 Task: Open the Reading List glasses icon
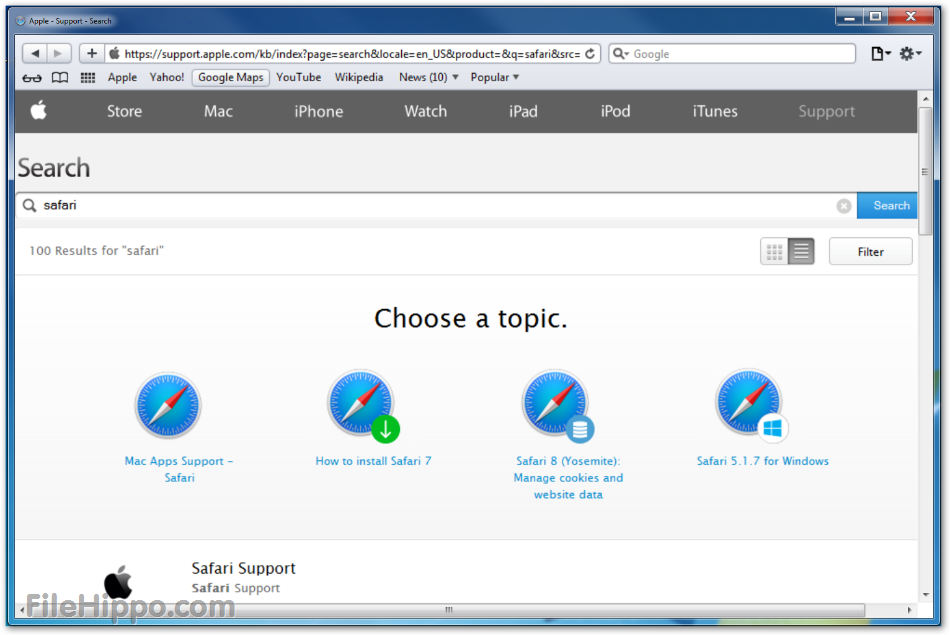pos(32,78)
